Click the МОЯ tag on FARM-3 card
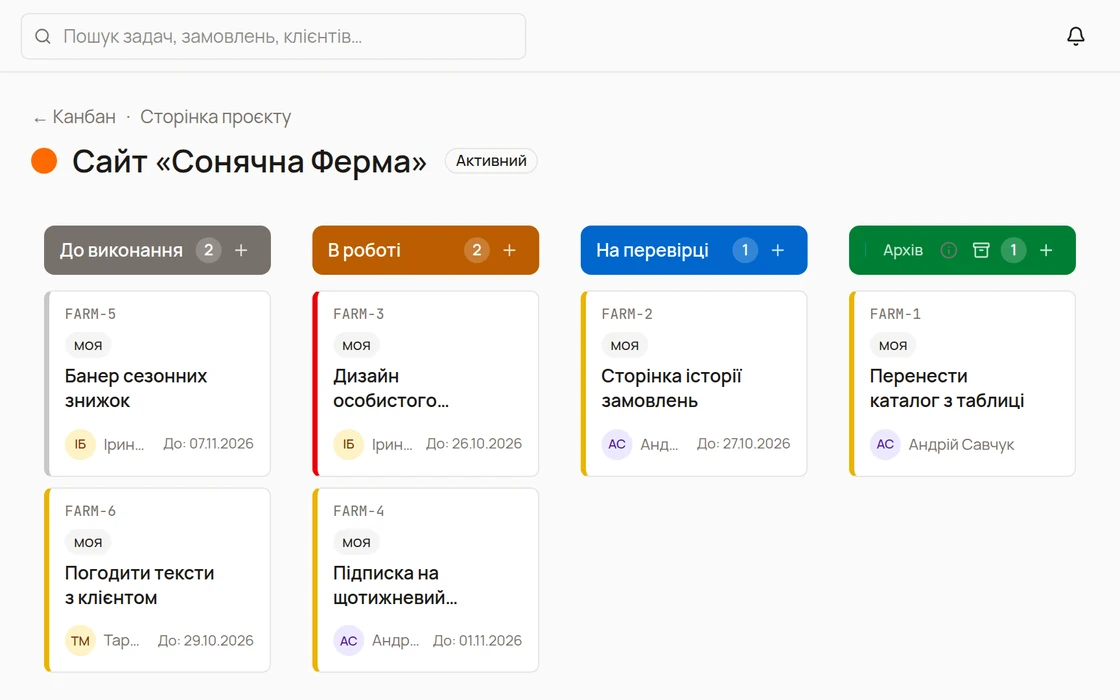 coord(356,346)
